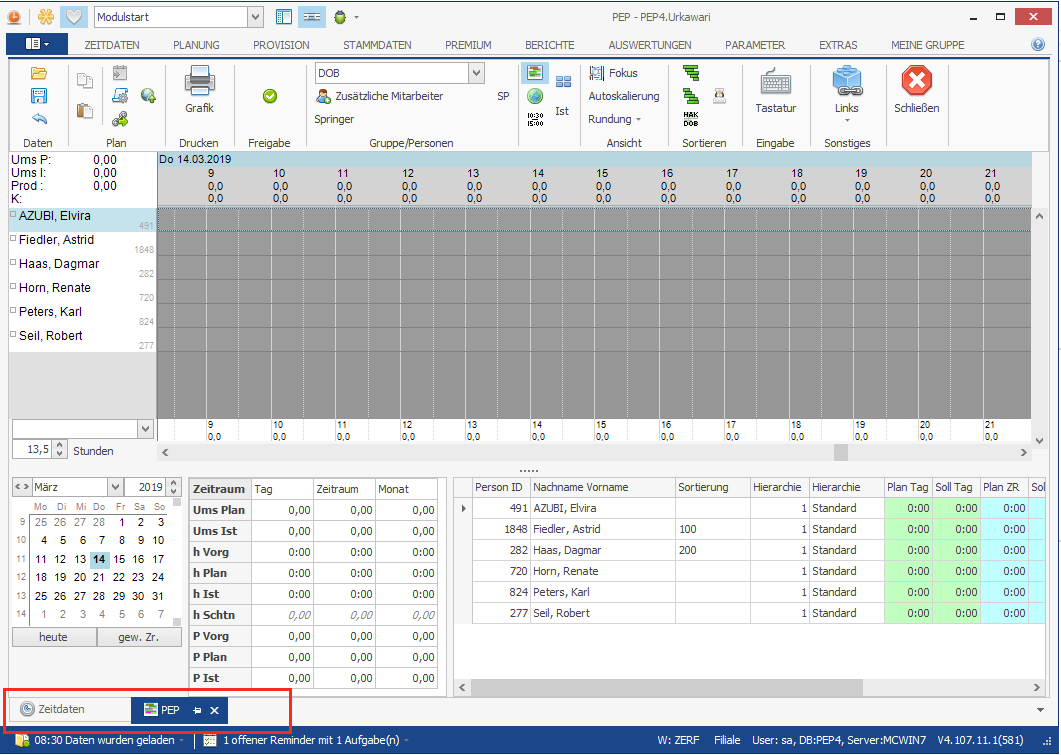Toggle checkbox next to Haas, Dagmar

(x=13, y=263)
